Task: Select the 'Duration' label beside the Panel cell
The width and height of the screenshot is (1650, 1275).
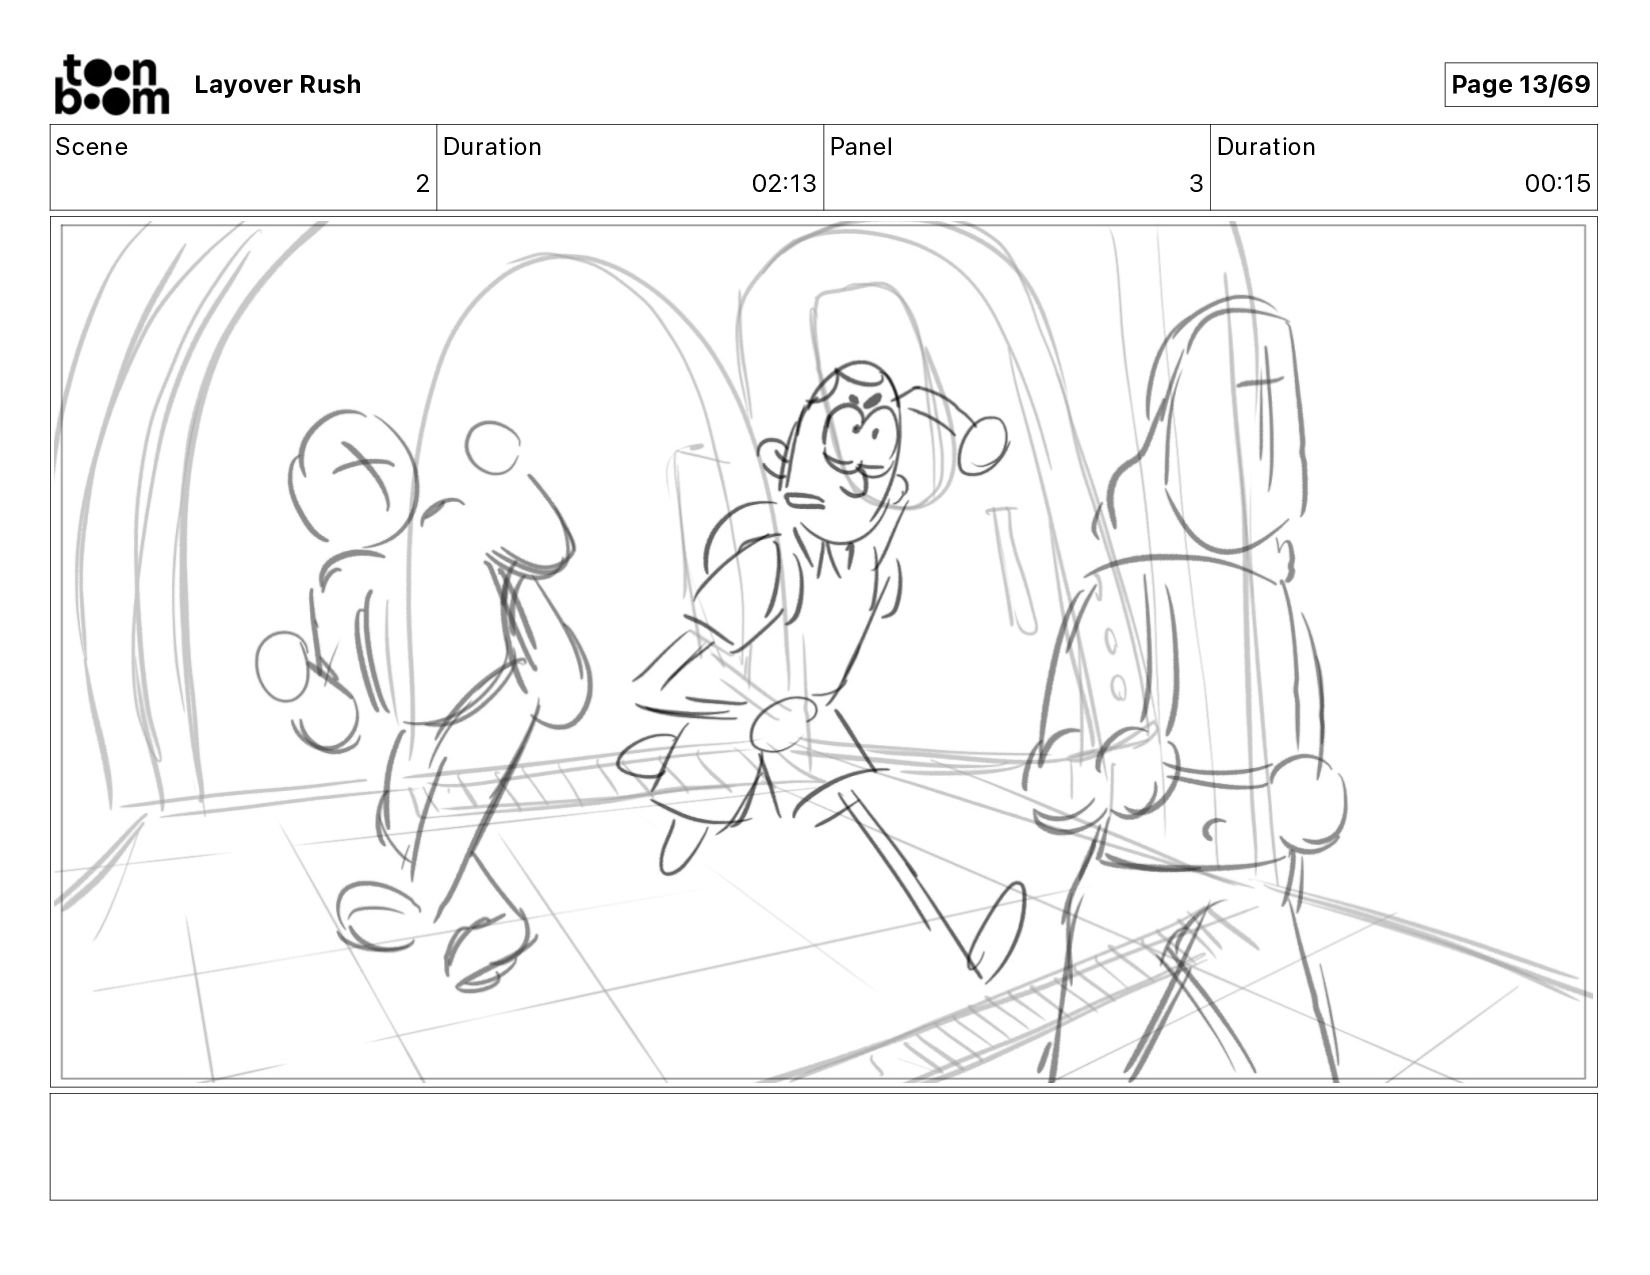Action: click(x=1266, y=147)
